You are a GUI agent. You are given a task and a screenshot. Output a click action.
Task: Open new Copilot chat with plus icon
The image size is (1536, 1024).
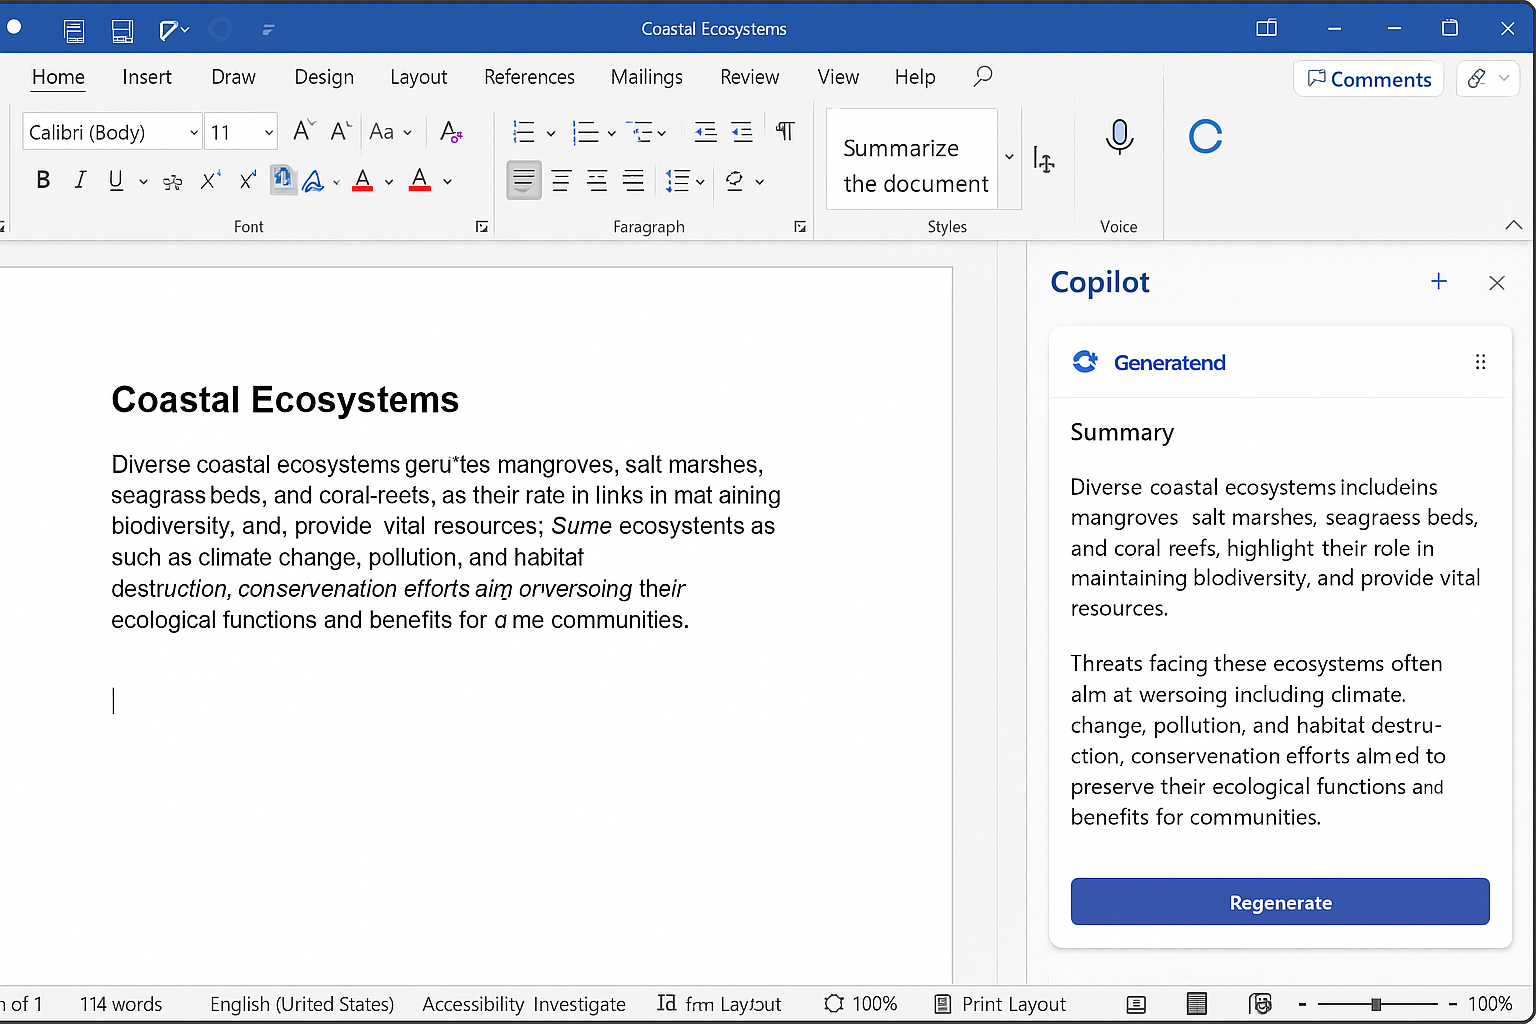coord(1439,282)
